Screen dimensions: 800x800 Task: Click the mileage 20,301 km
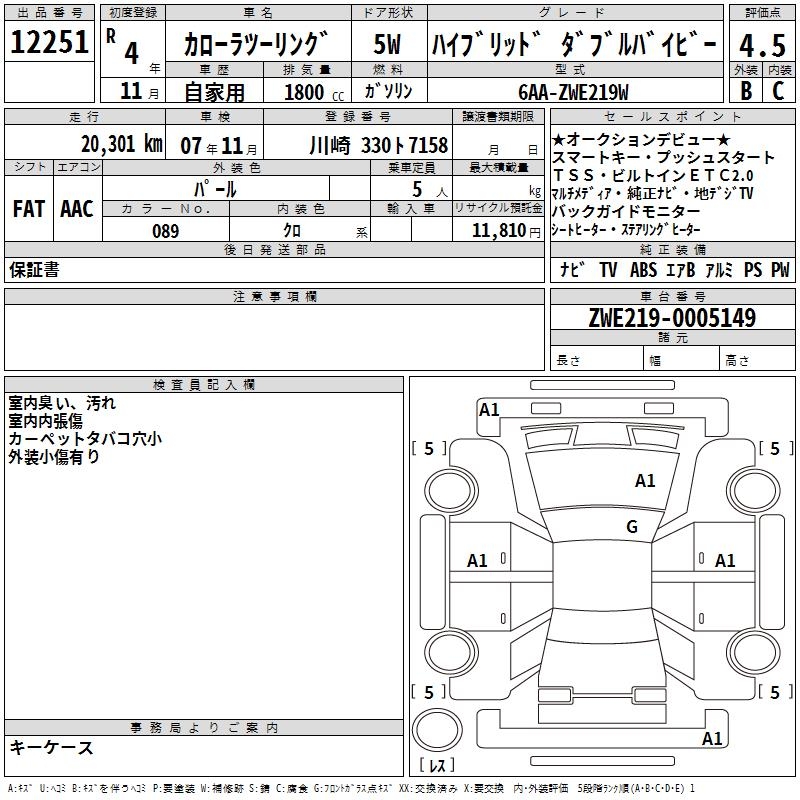[121, 144]
